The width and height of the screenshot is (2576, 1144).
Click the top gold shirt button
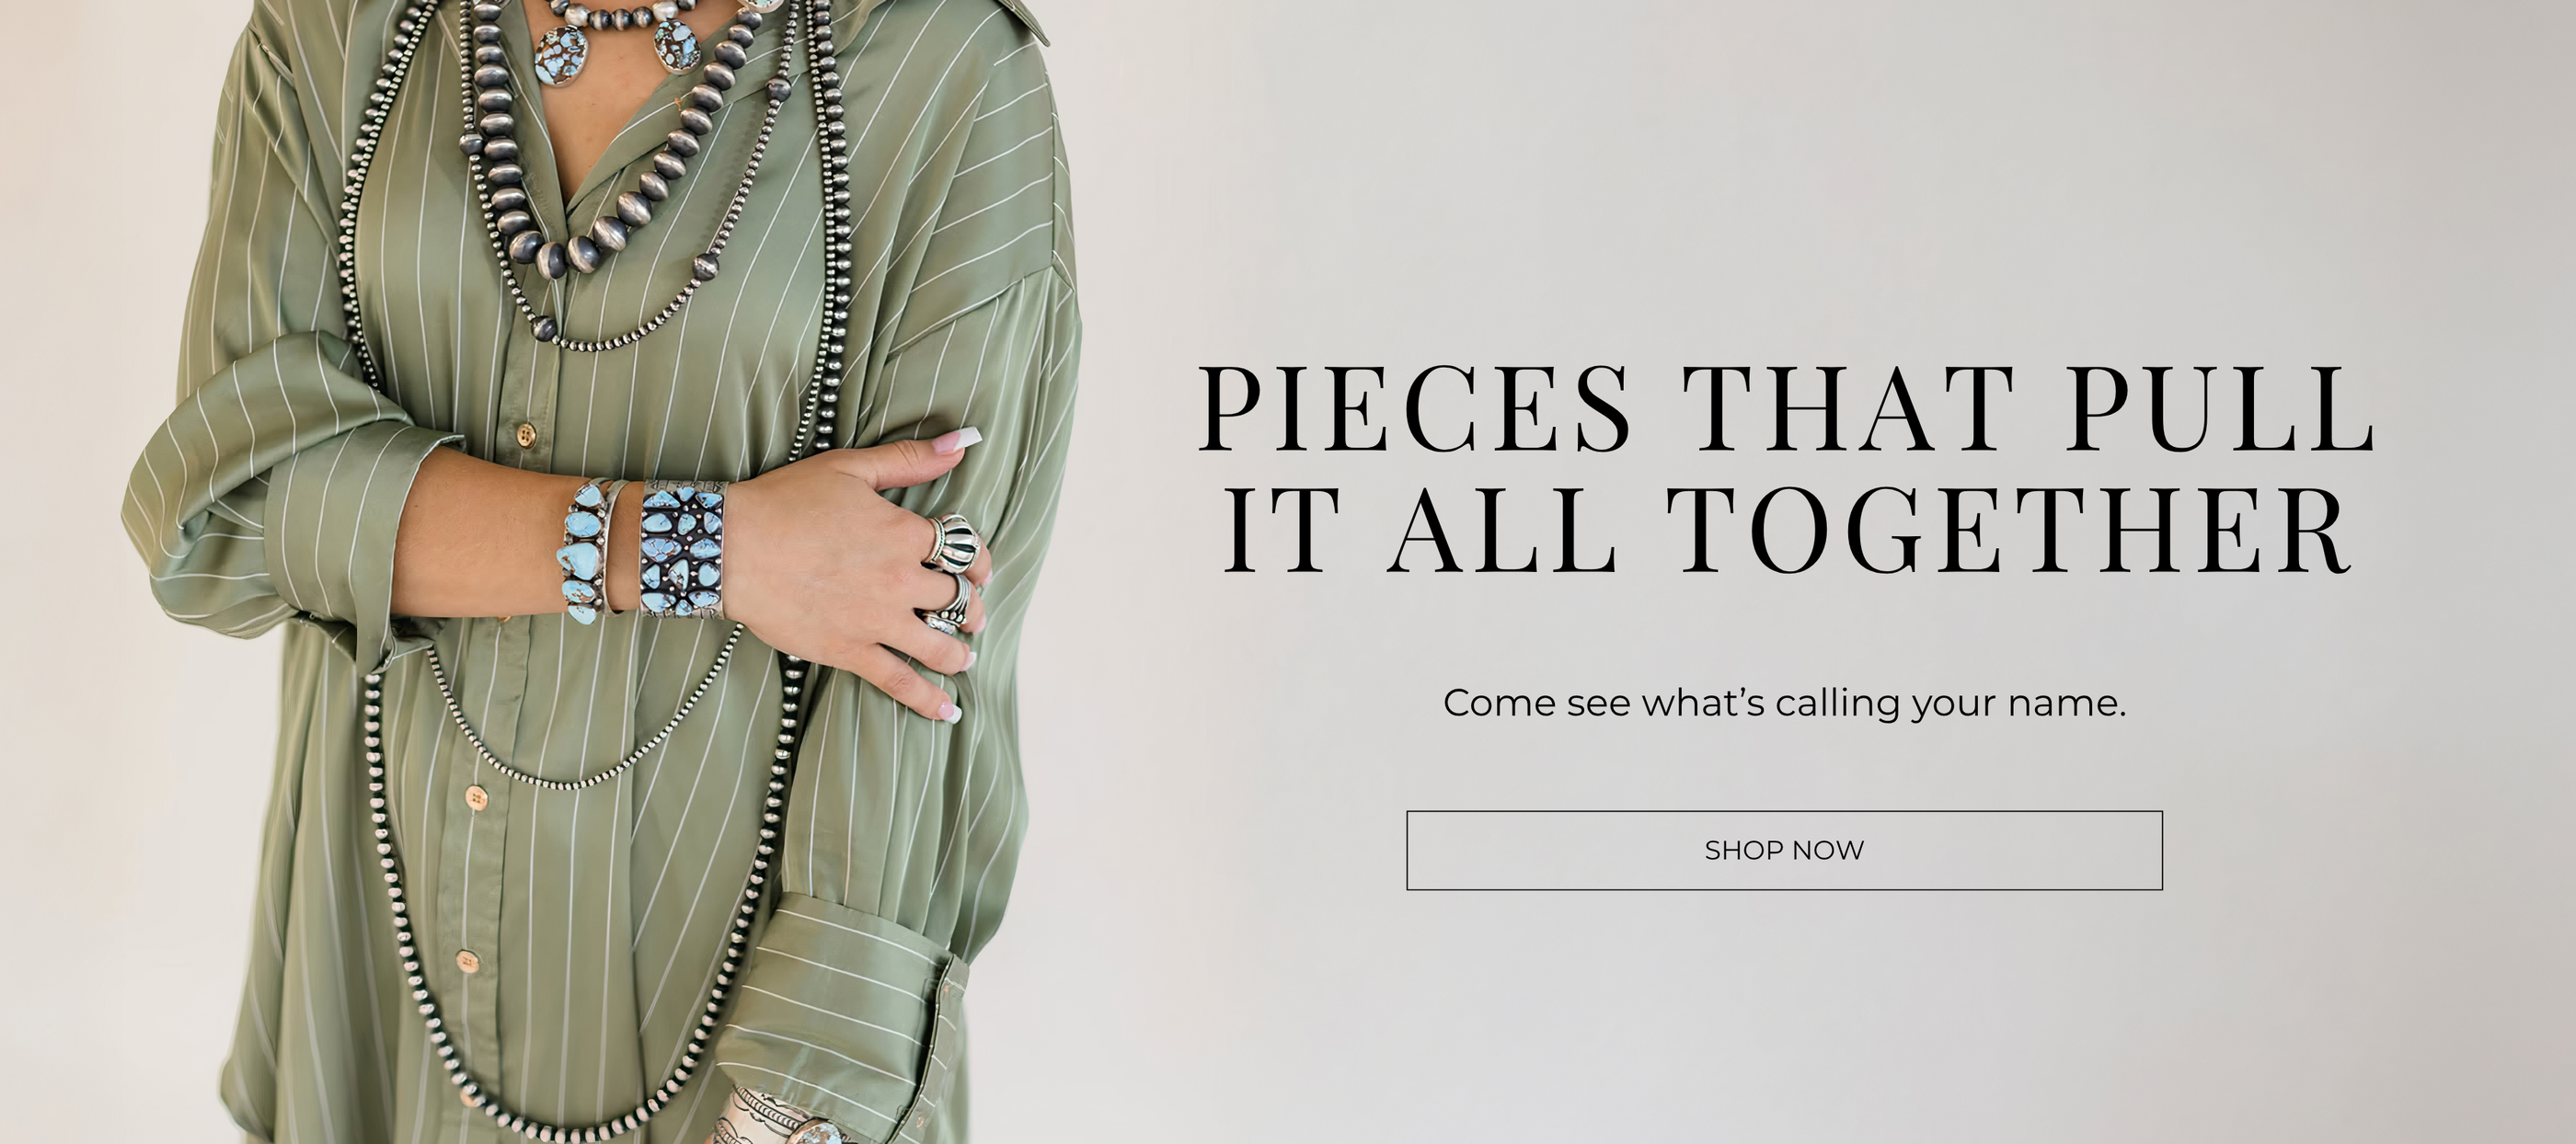(525, 435)
